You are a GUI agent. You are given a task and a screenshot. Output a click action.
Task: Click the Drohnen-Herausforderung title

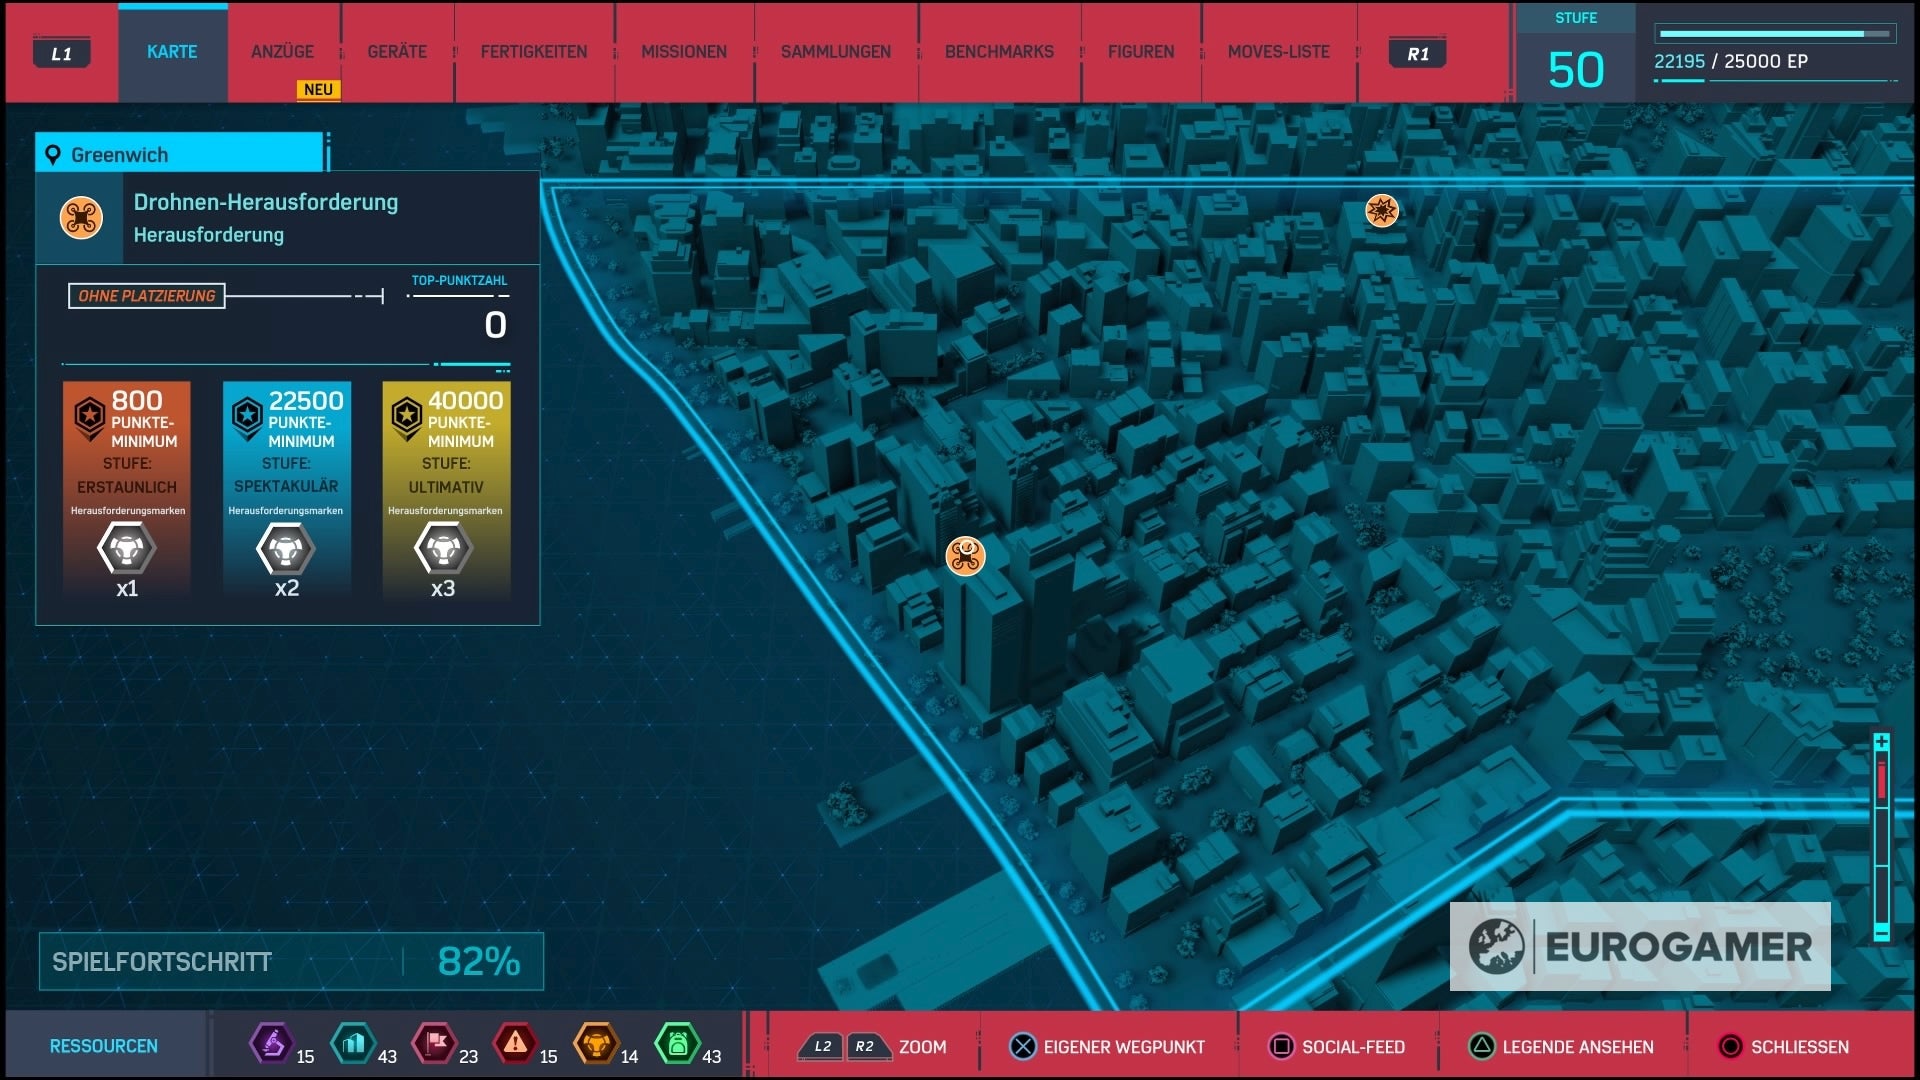coord(266,202)
